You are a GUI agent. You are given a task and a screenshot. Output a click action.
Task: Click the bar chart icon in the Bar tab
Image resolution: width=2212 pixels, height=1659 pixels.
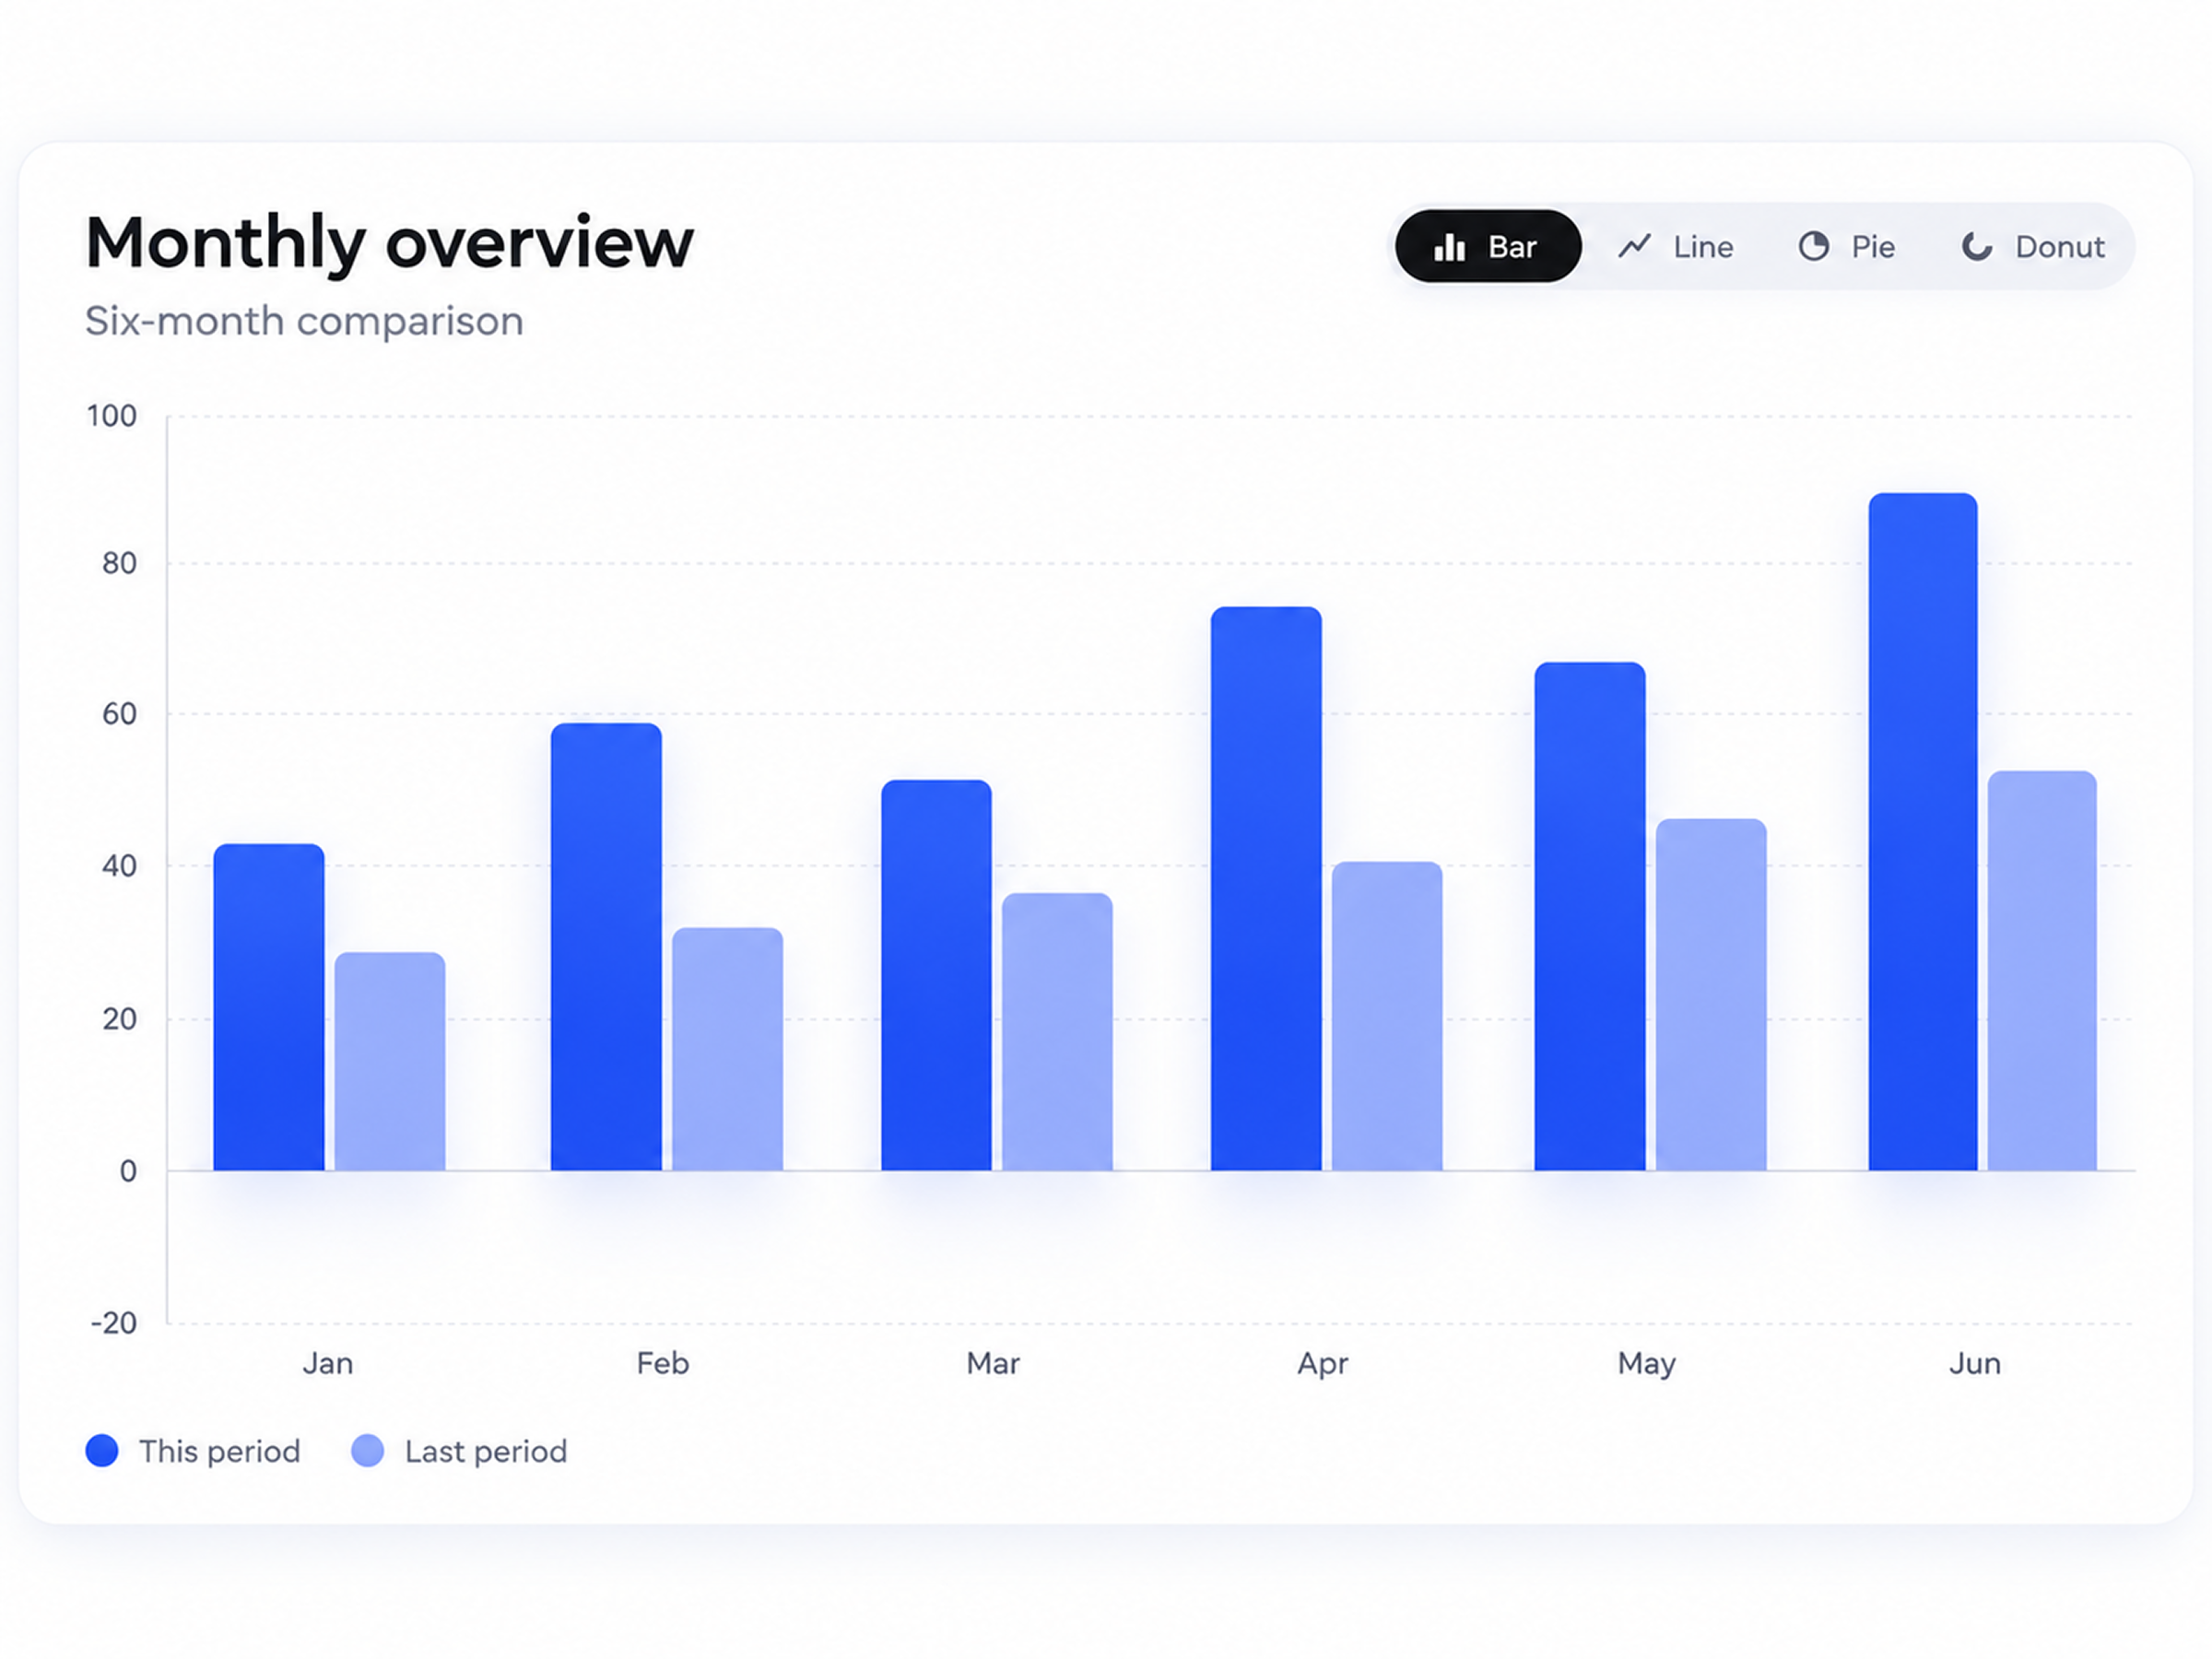point(1449,247)
